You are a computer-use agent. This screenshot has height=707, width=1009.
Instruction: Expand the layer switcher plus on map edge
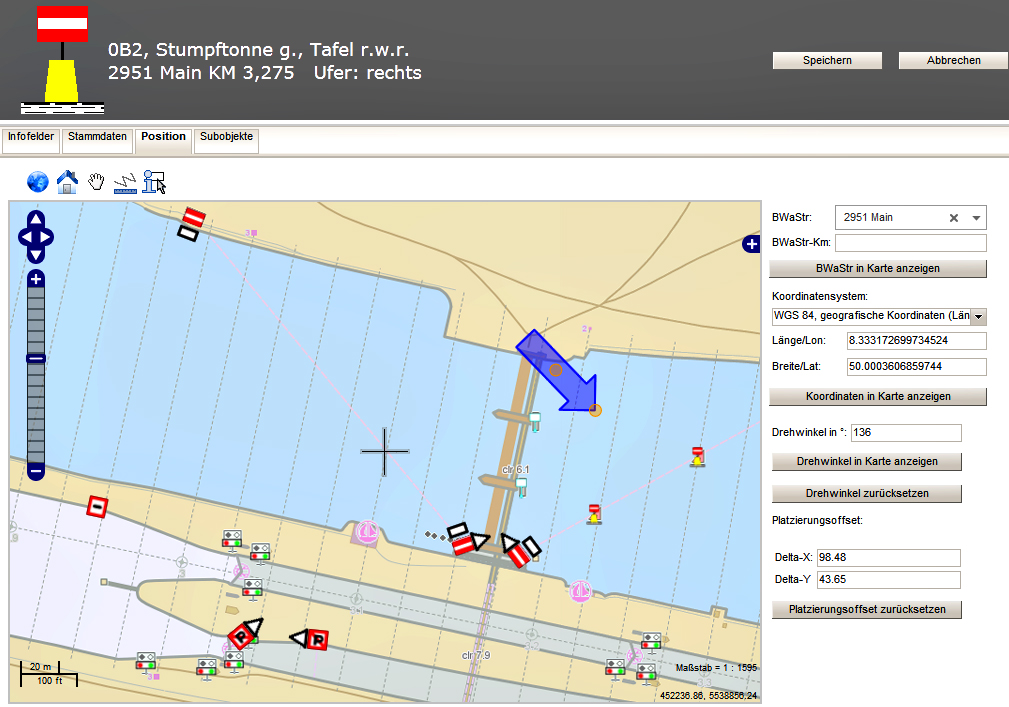pos(750,244)
